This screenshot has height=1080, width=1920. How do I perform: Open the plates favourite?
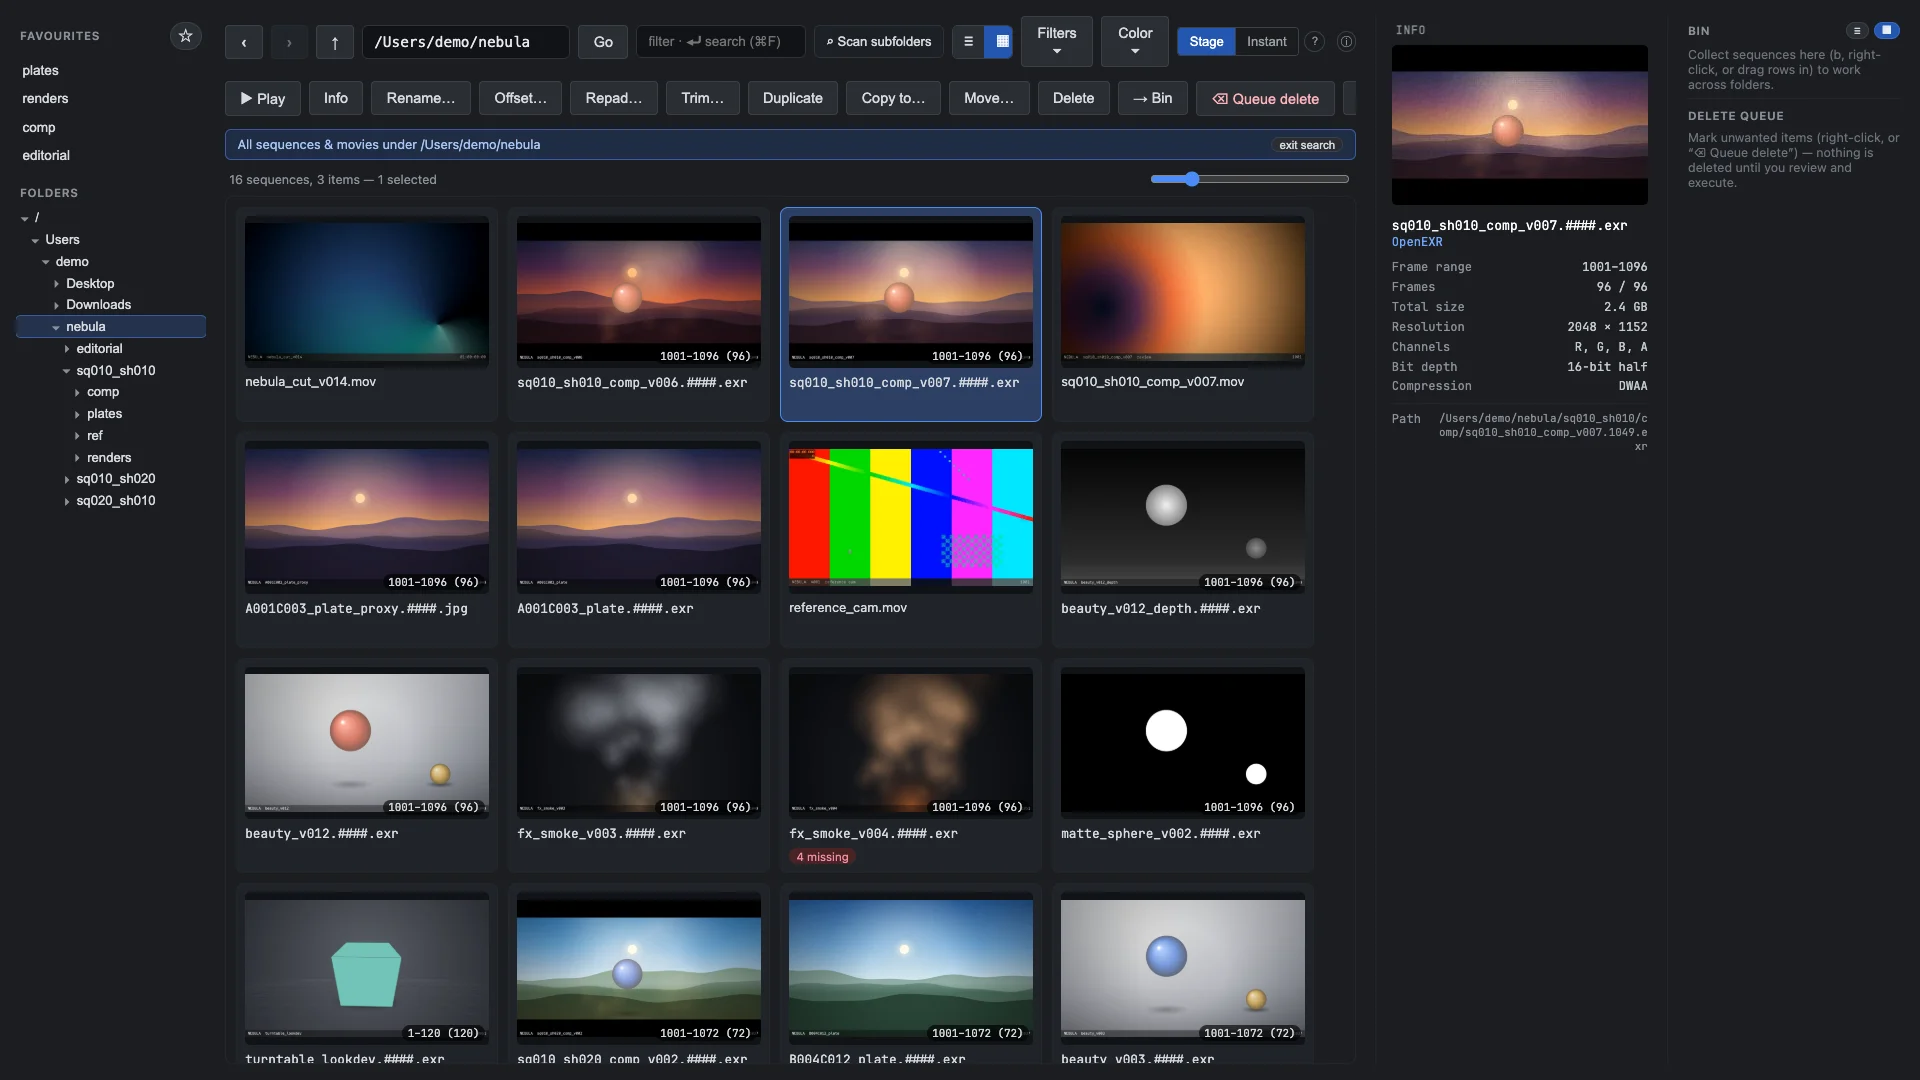[40, 71]
